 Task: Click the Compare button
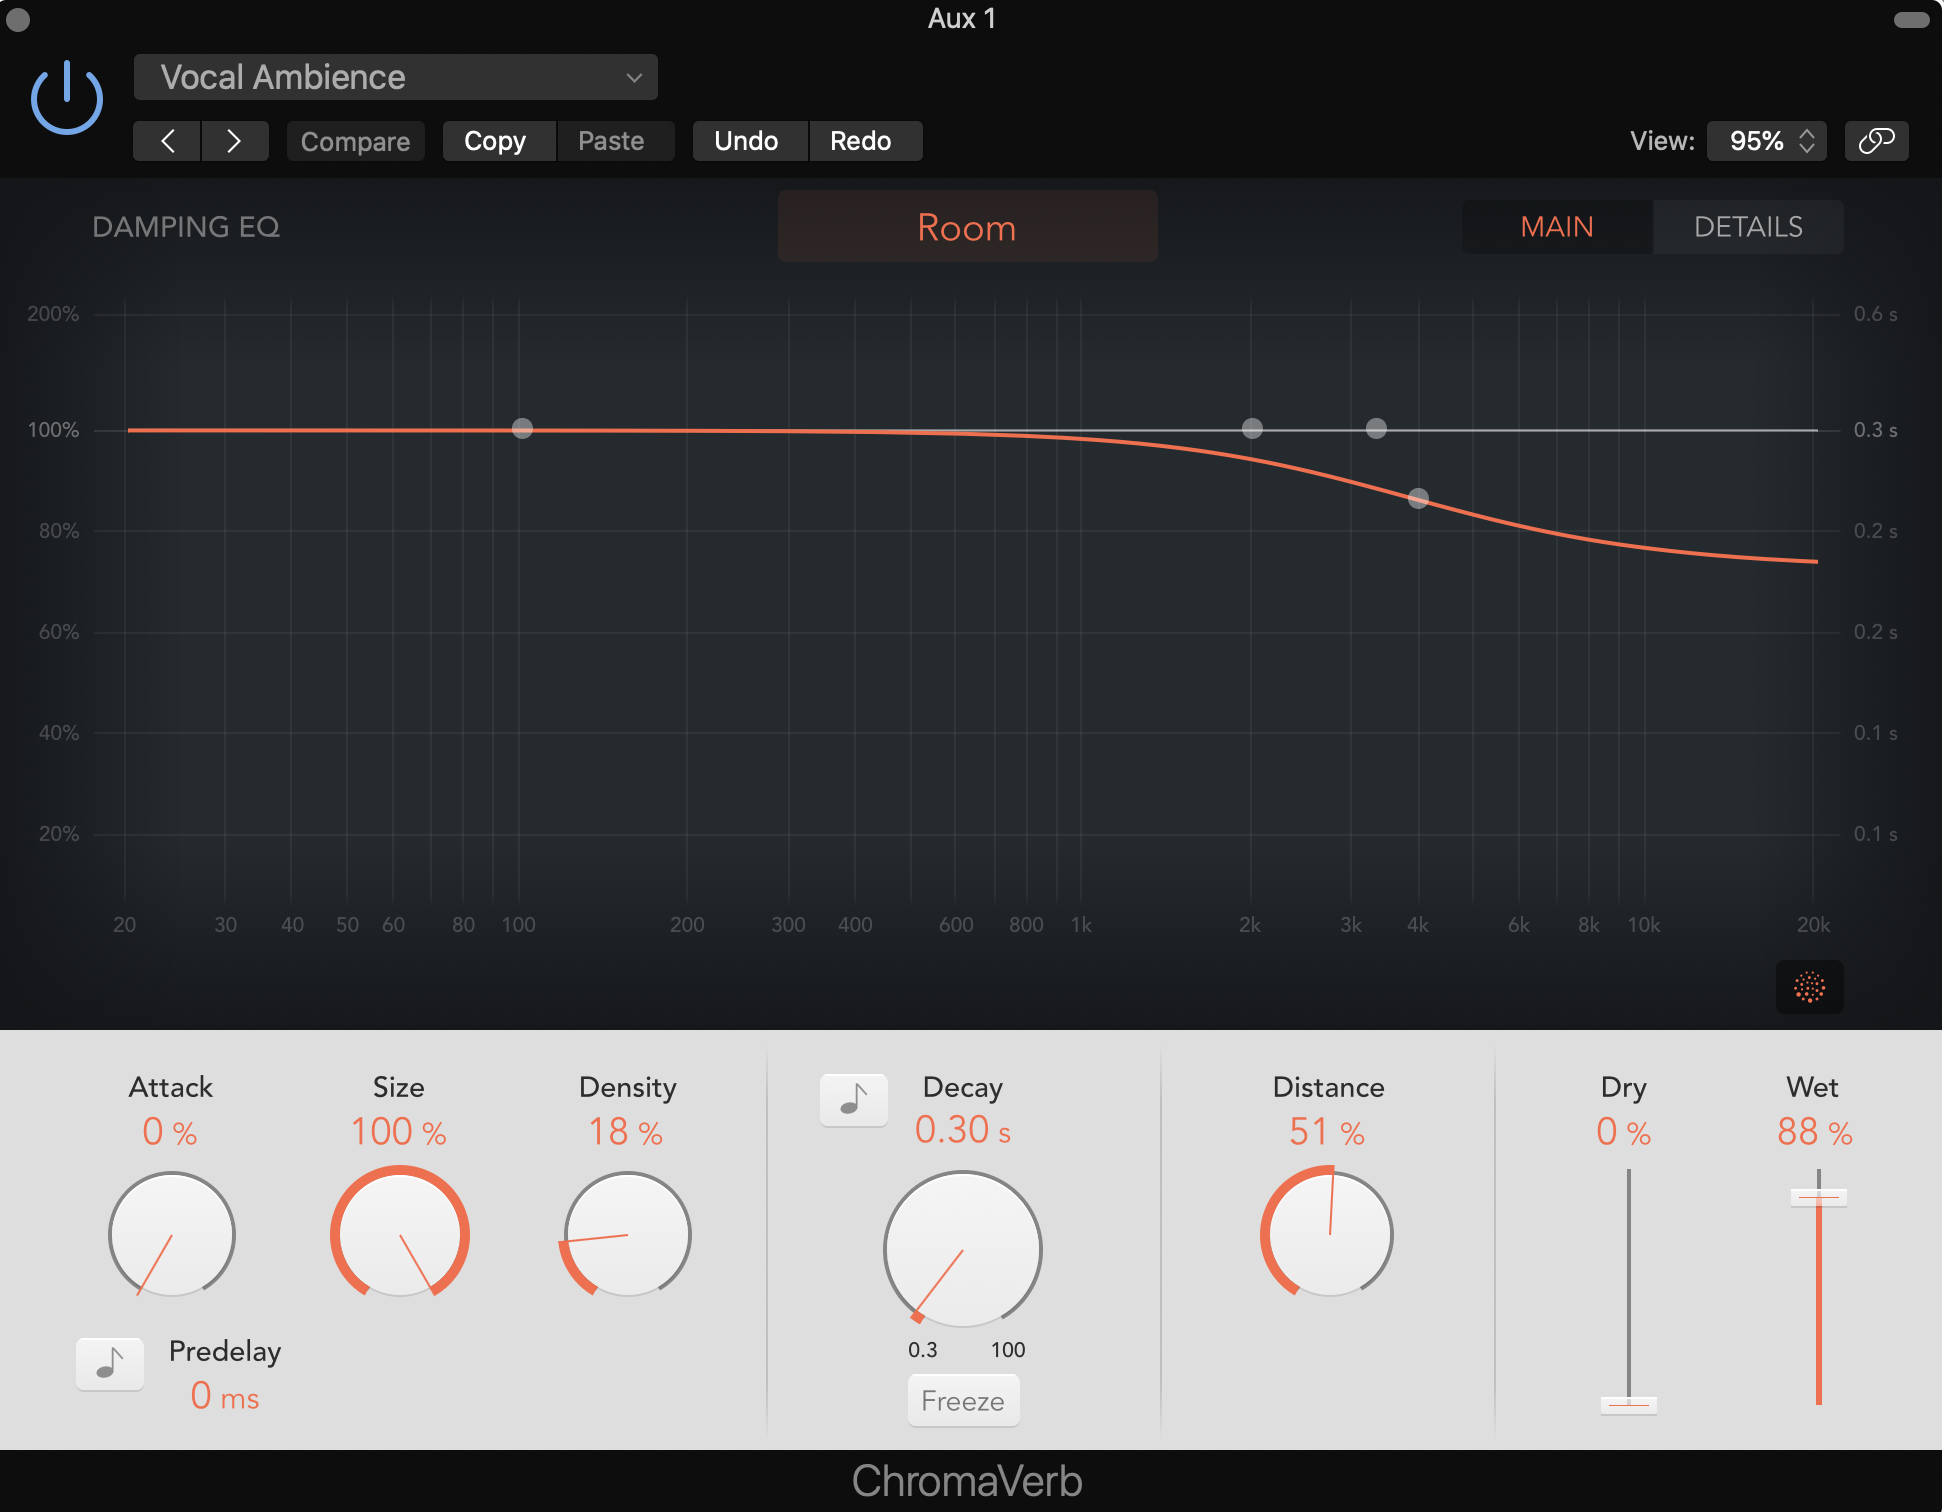tap(355, 141)
